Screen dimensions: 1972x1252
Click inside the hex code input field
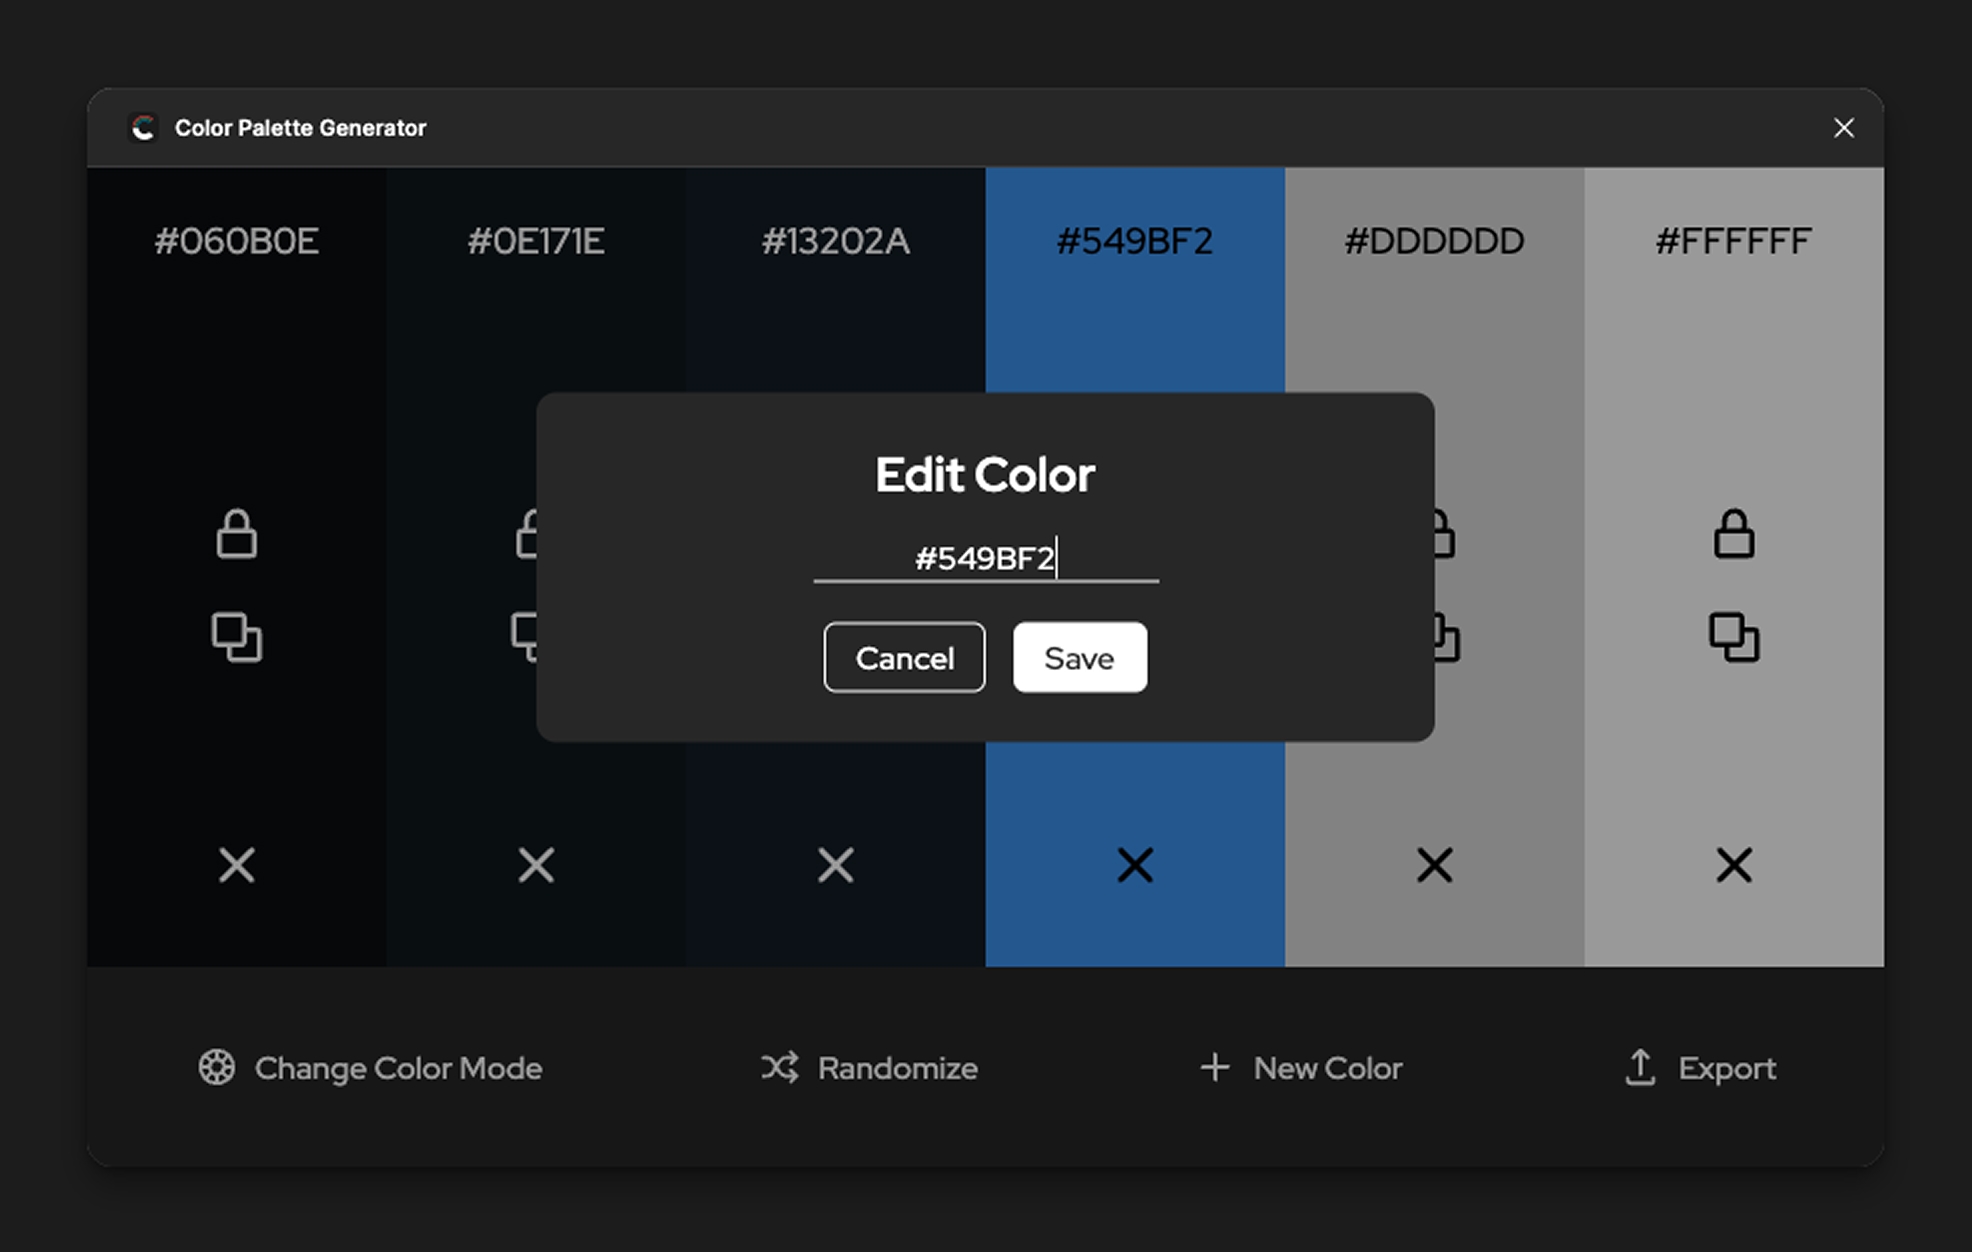coord(986,560)
